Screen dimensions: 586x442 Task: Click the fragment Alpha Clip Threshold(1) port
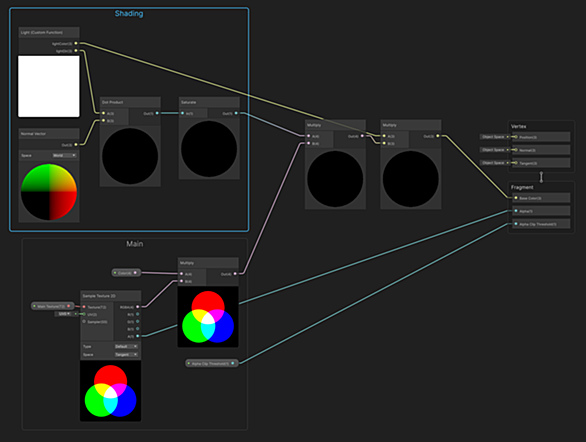pos(516,224)
